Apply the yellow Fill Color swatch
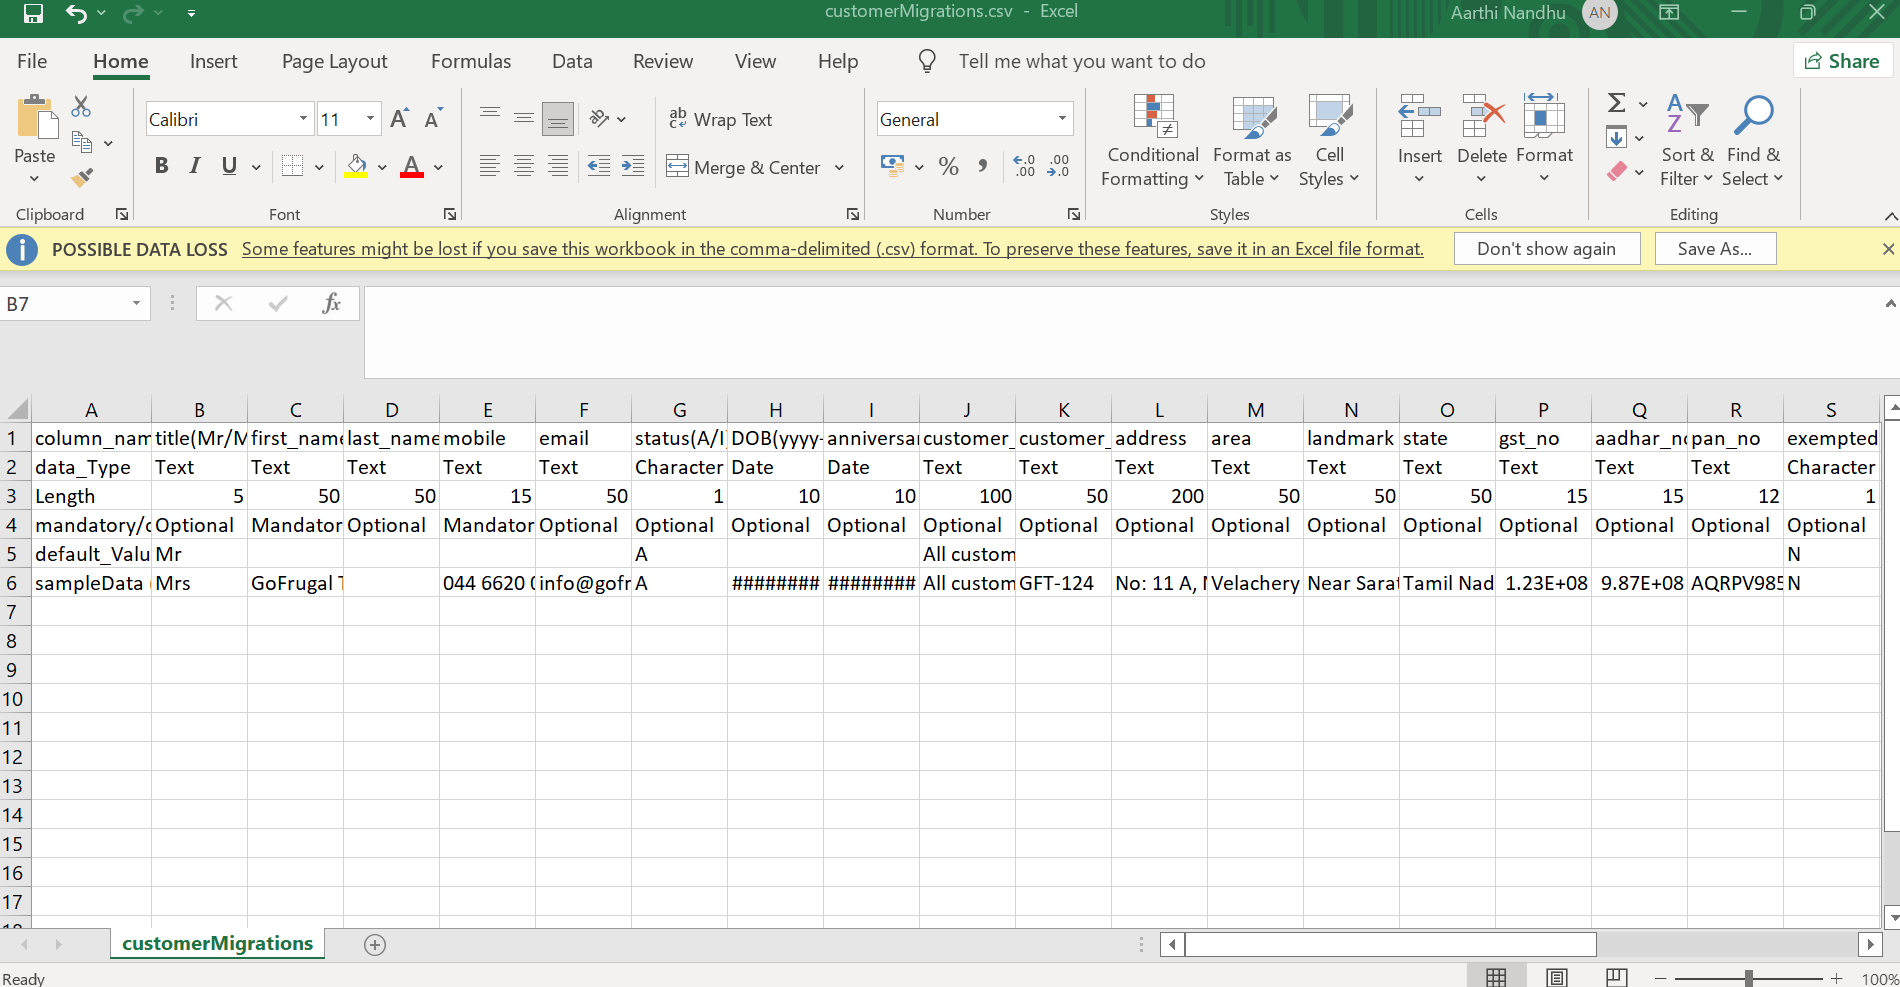Image resolution: width=1900 pixels, height=987 pixels. coord(356,166)
